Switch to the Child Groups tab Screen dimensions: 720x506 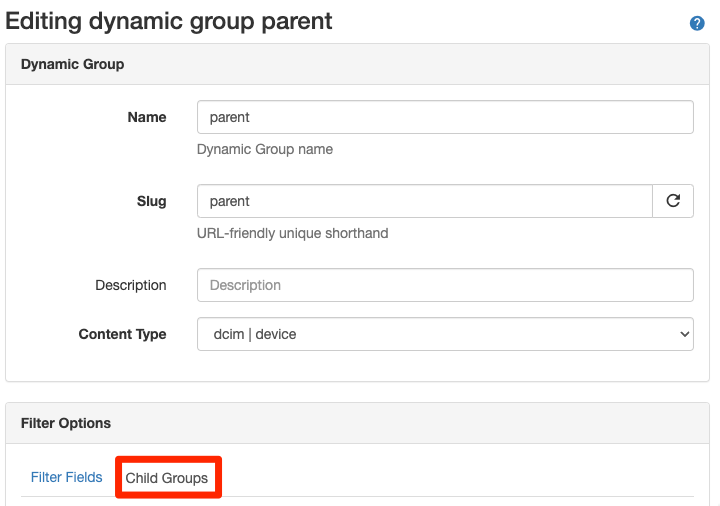[x=167, y=478]
